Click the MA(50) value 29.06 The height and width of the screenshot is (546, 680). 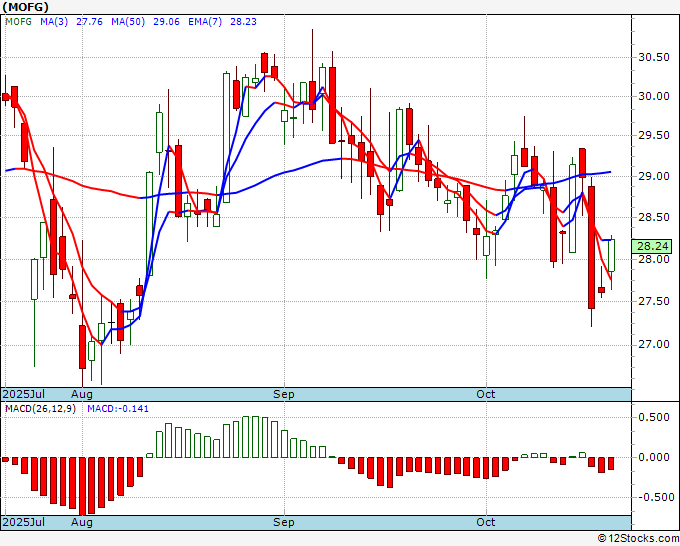coord(166,22)
